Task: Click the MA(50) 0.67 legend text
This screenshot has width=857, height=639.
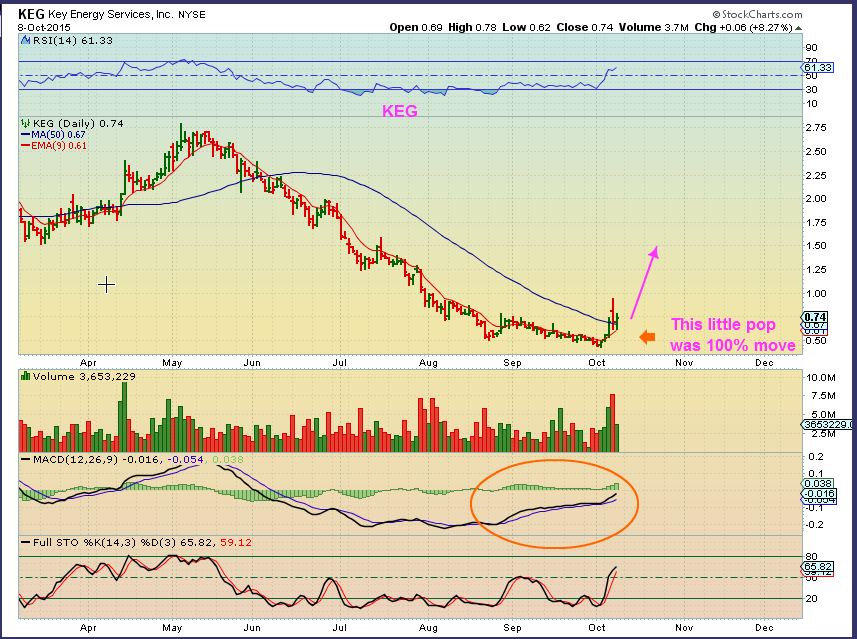Action: point(58,134)
